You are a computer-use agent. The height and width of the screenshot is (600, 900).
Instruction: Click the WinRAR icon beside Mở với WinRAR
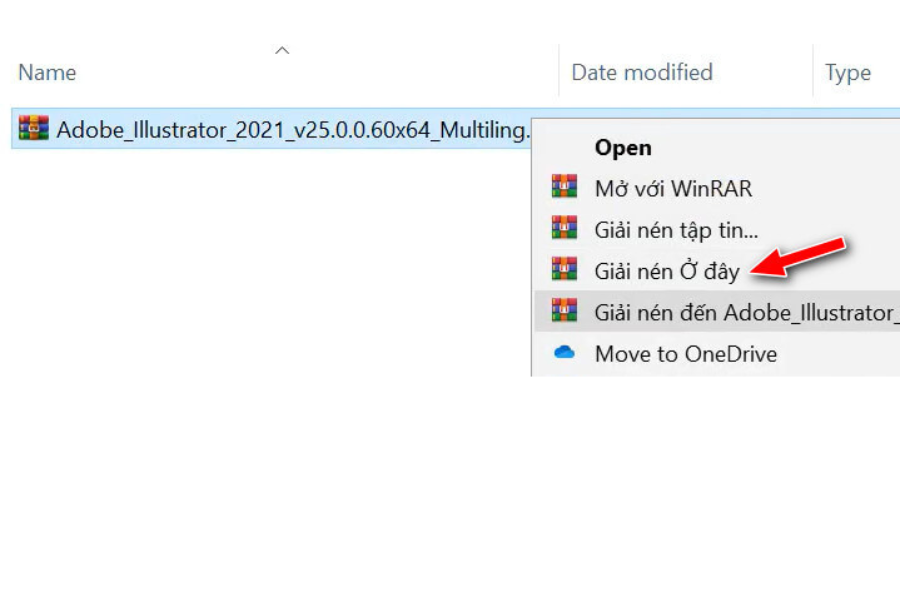click(564, 187)
